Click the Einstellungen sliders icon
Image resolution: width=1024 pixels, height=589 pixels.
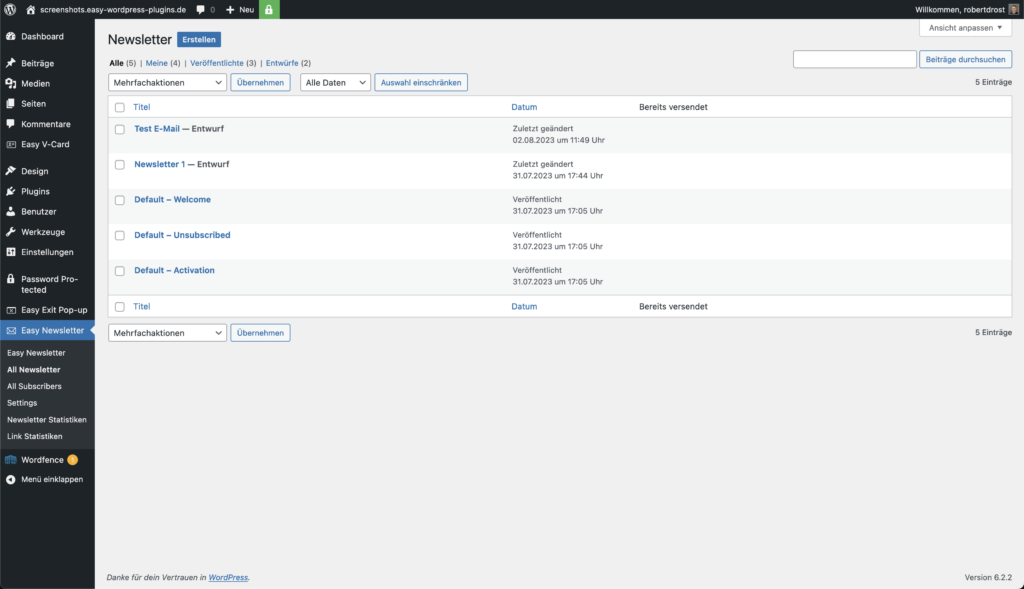tap(10, 252)
